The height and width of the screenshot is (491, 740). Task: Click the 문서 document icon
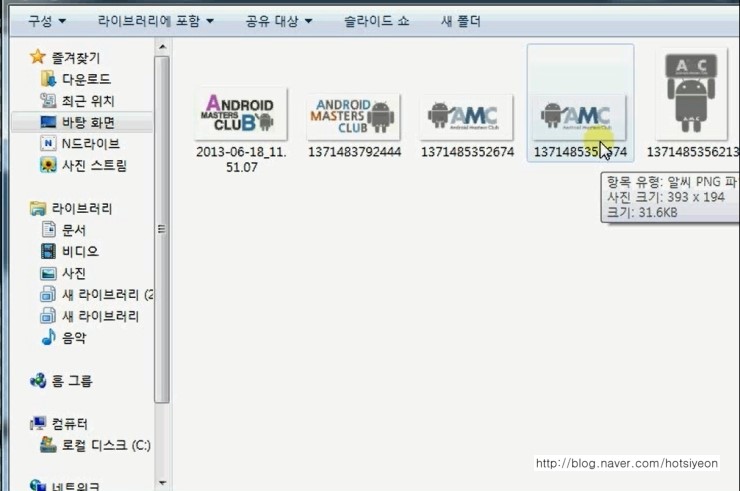[48, 229]
